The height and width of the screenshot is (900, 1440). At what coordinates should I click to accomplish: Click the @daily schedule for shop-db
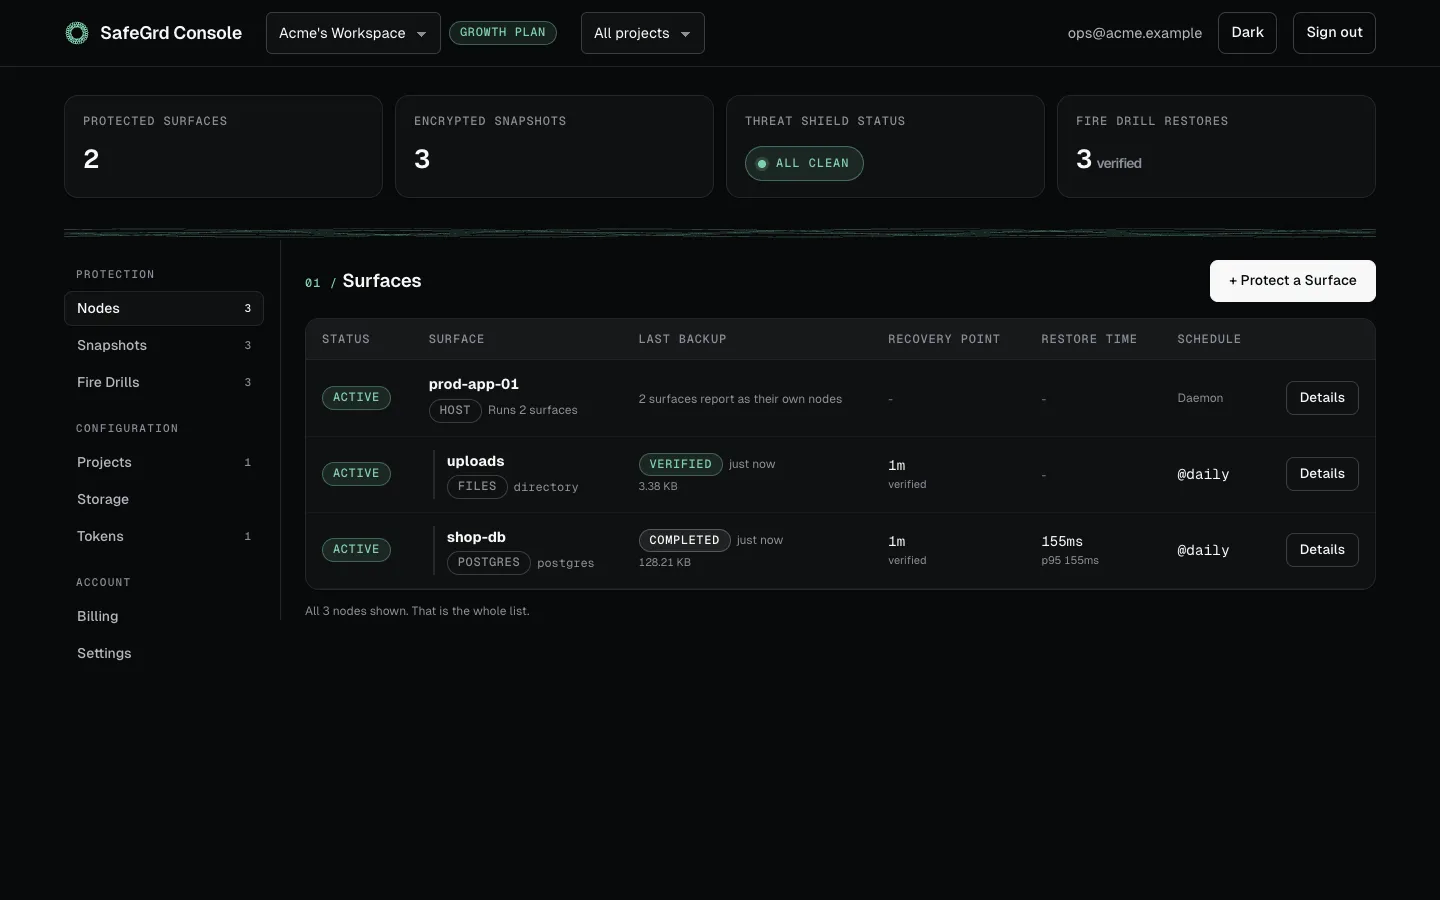(x=1203, y=550)
